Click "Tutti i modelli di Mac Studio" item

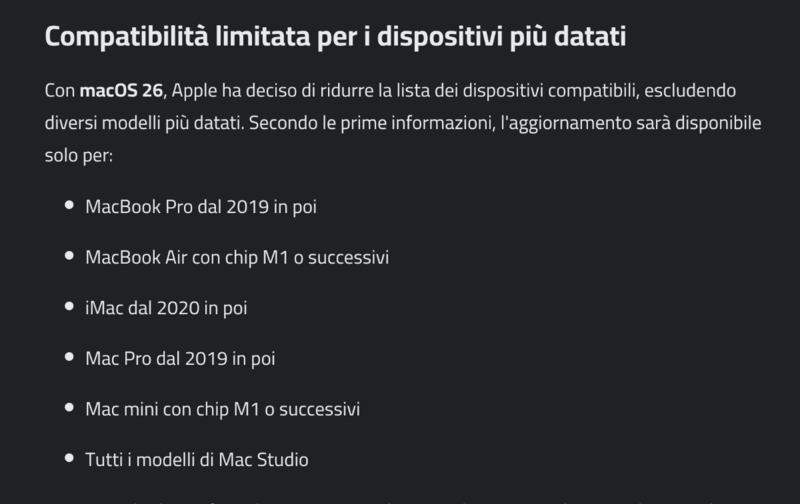pos(197,460)
